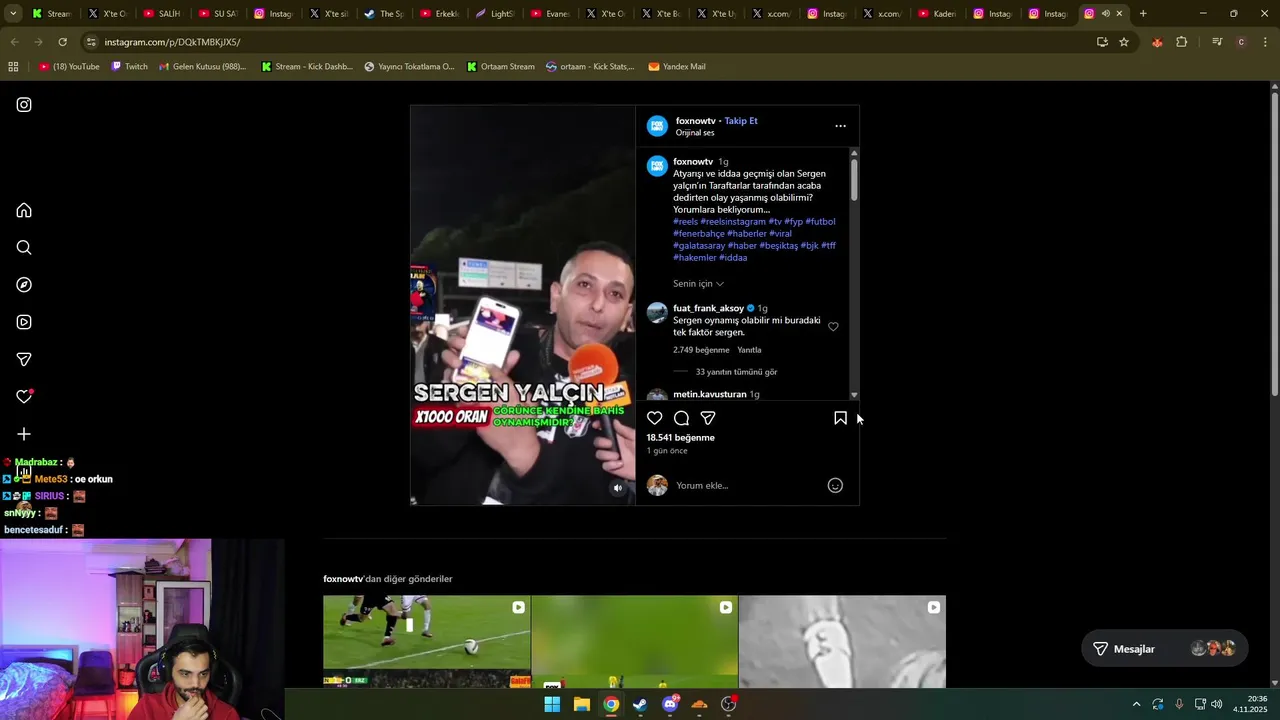
Task: Like fuat_frank_aksoy's comment
Action: click(833, 327)
